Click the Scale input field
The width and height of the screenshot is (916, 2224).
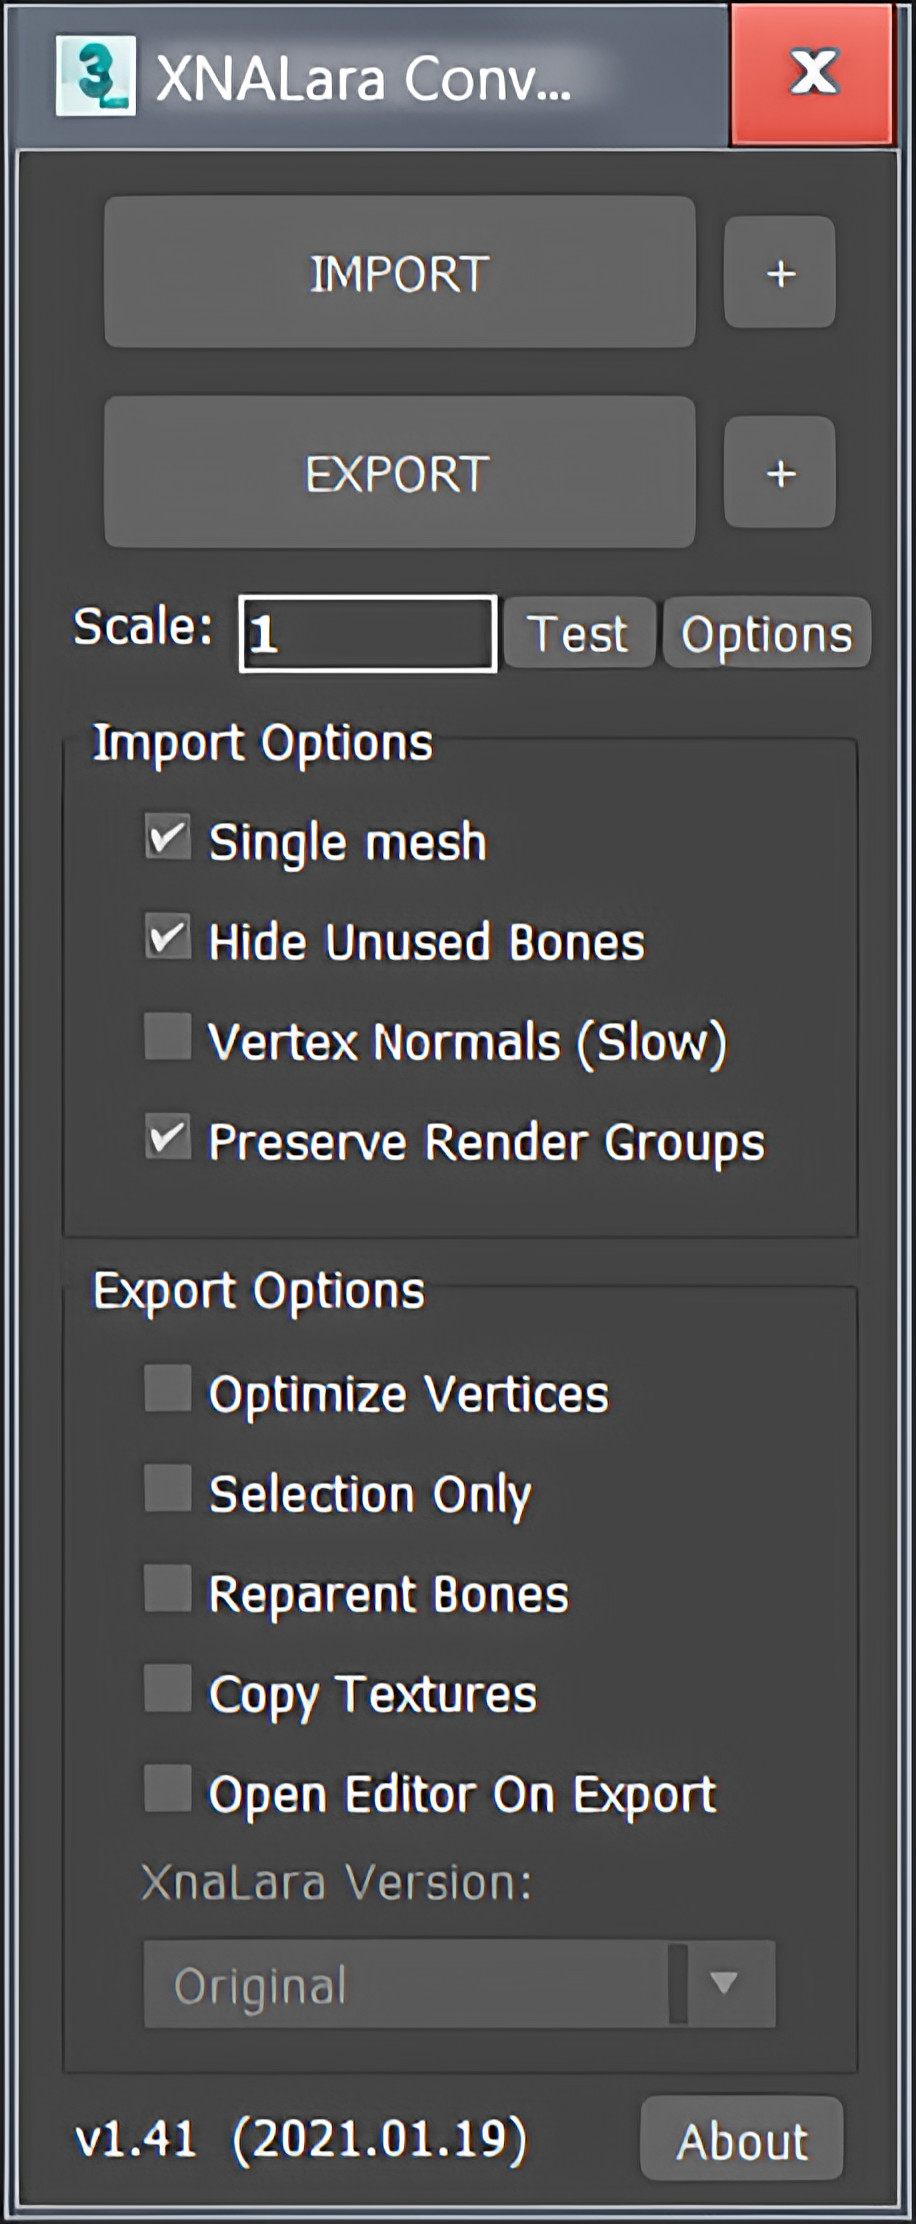pyautogui.click(x=368, y=634)
